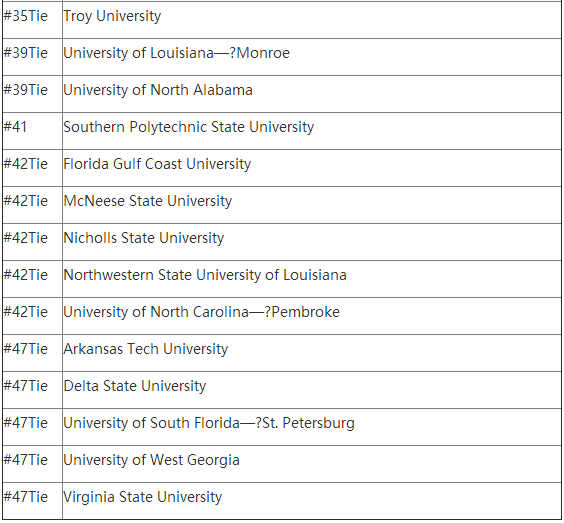Select rank cell beside University of North Alabama

[x=32, y=94]
